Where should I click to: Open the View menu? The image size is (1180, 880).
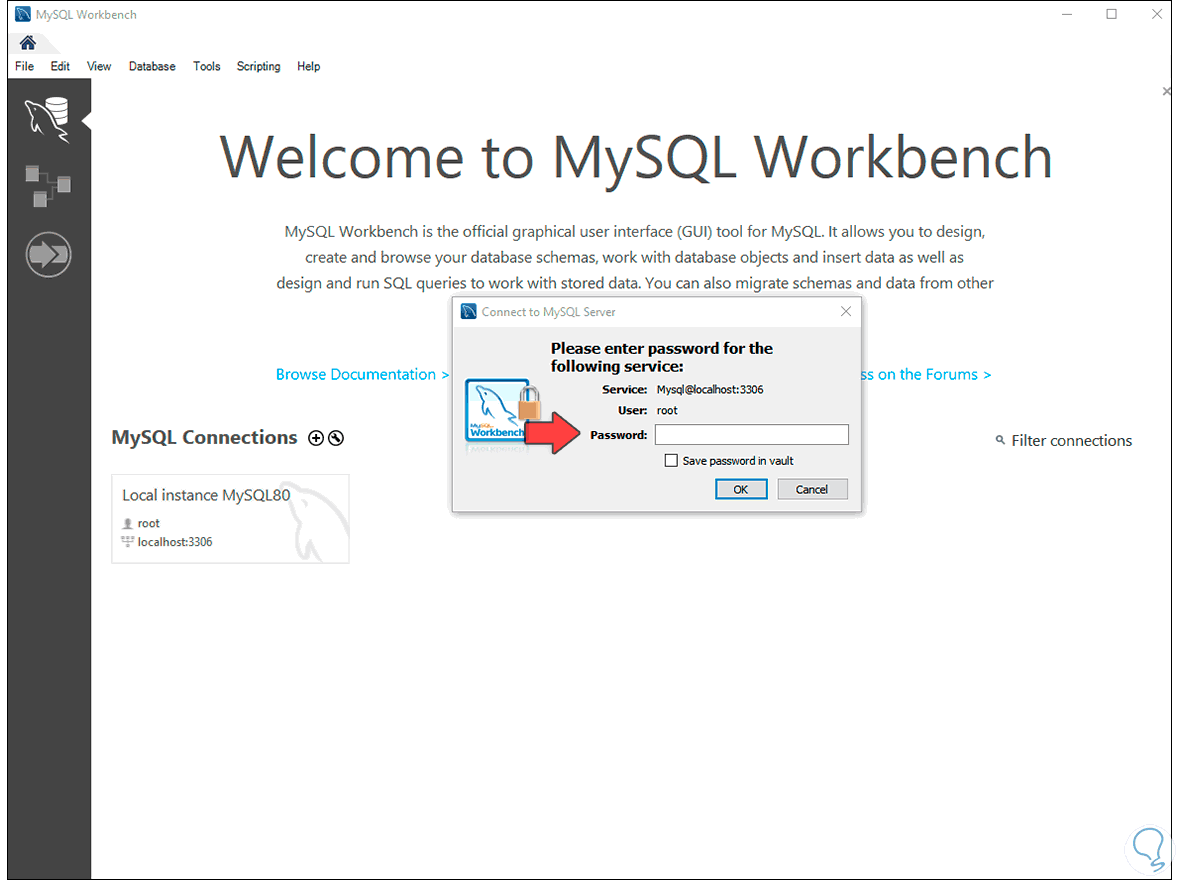99,66
